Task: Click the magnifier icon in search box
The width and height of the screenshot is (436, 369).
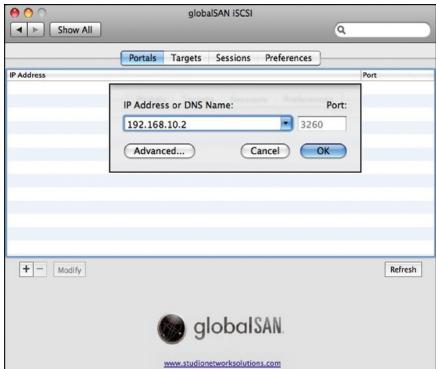Action: 341,30
